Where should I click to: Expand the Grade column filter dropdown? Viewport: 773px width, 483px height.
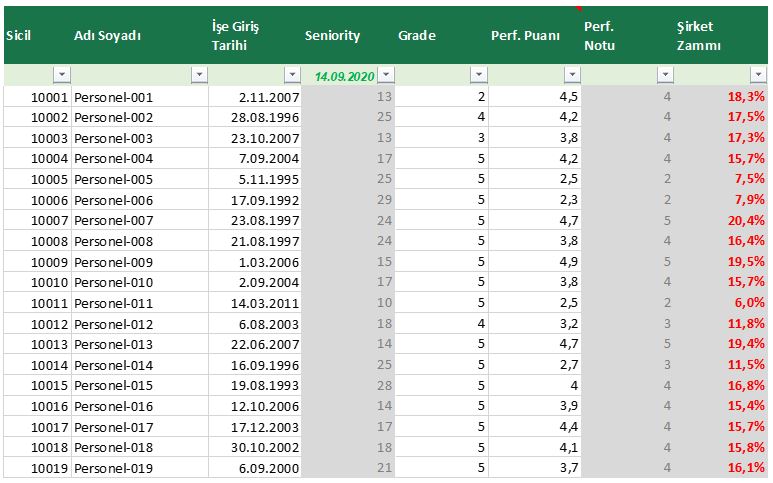pos(479,75)
